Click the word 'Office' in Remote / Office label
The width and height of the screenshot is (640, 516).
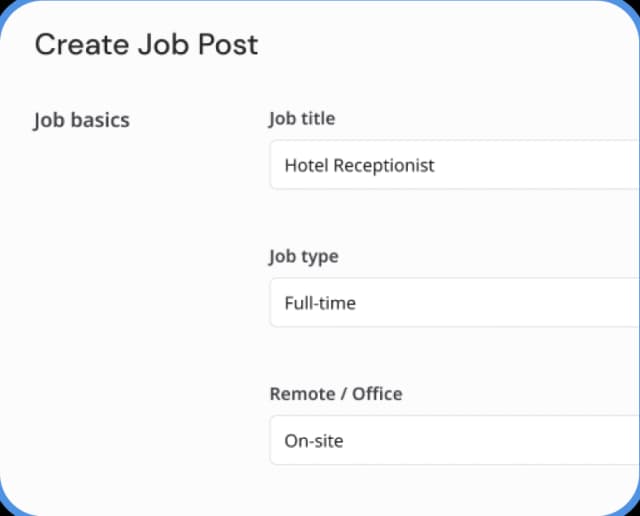(x=376, y=394)
